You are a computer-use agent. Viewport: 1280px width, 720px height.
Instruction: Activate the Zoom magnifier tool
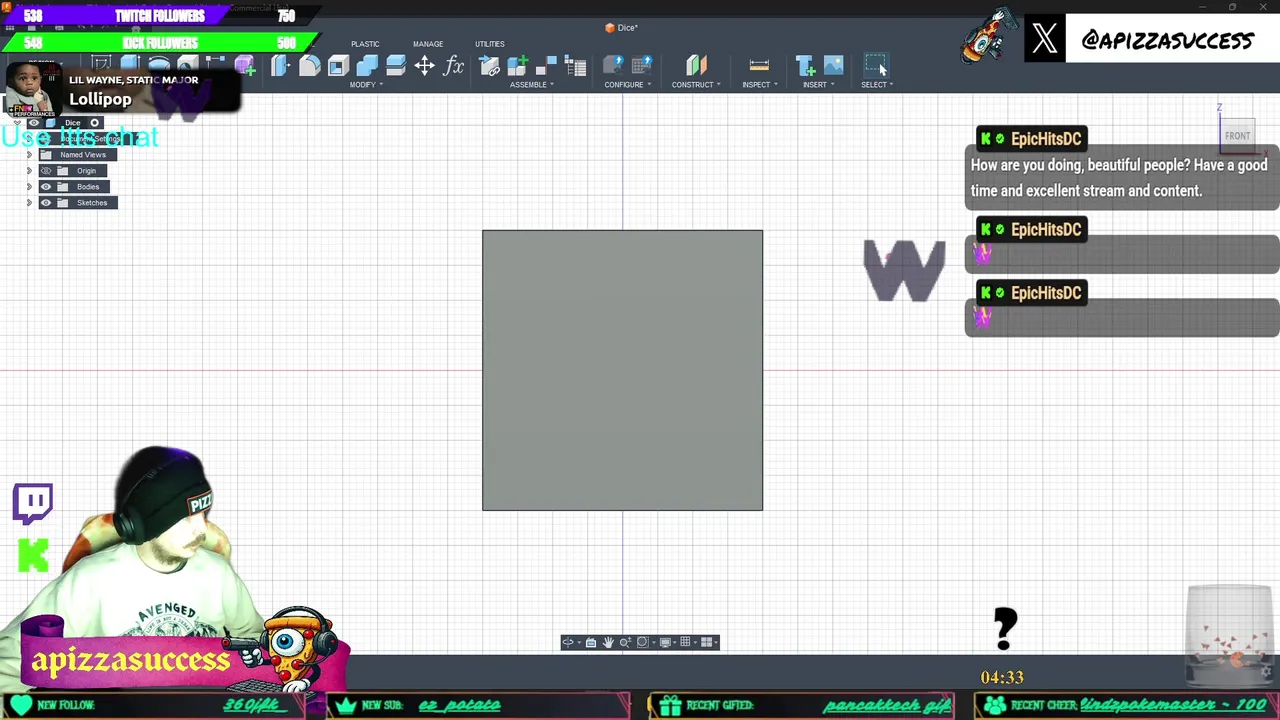625,642
